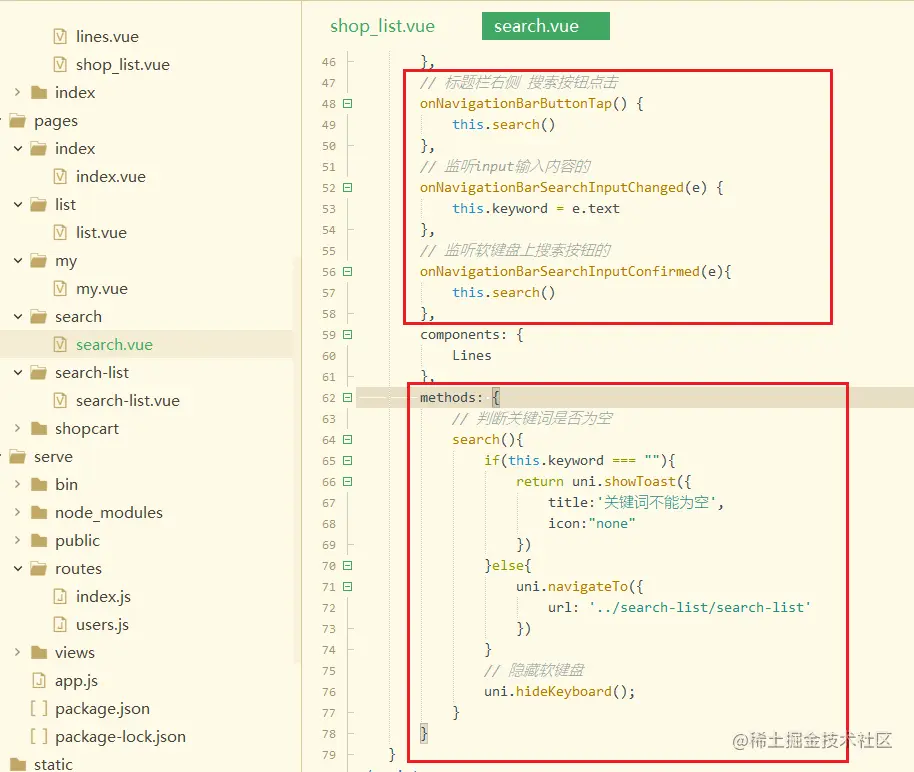This screenshot has height=772, width=914.
Task: Click the onNavigationBarSearchInputConfirmed function name
Action: pyautogui.click(x=560, y=271)
